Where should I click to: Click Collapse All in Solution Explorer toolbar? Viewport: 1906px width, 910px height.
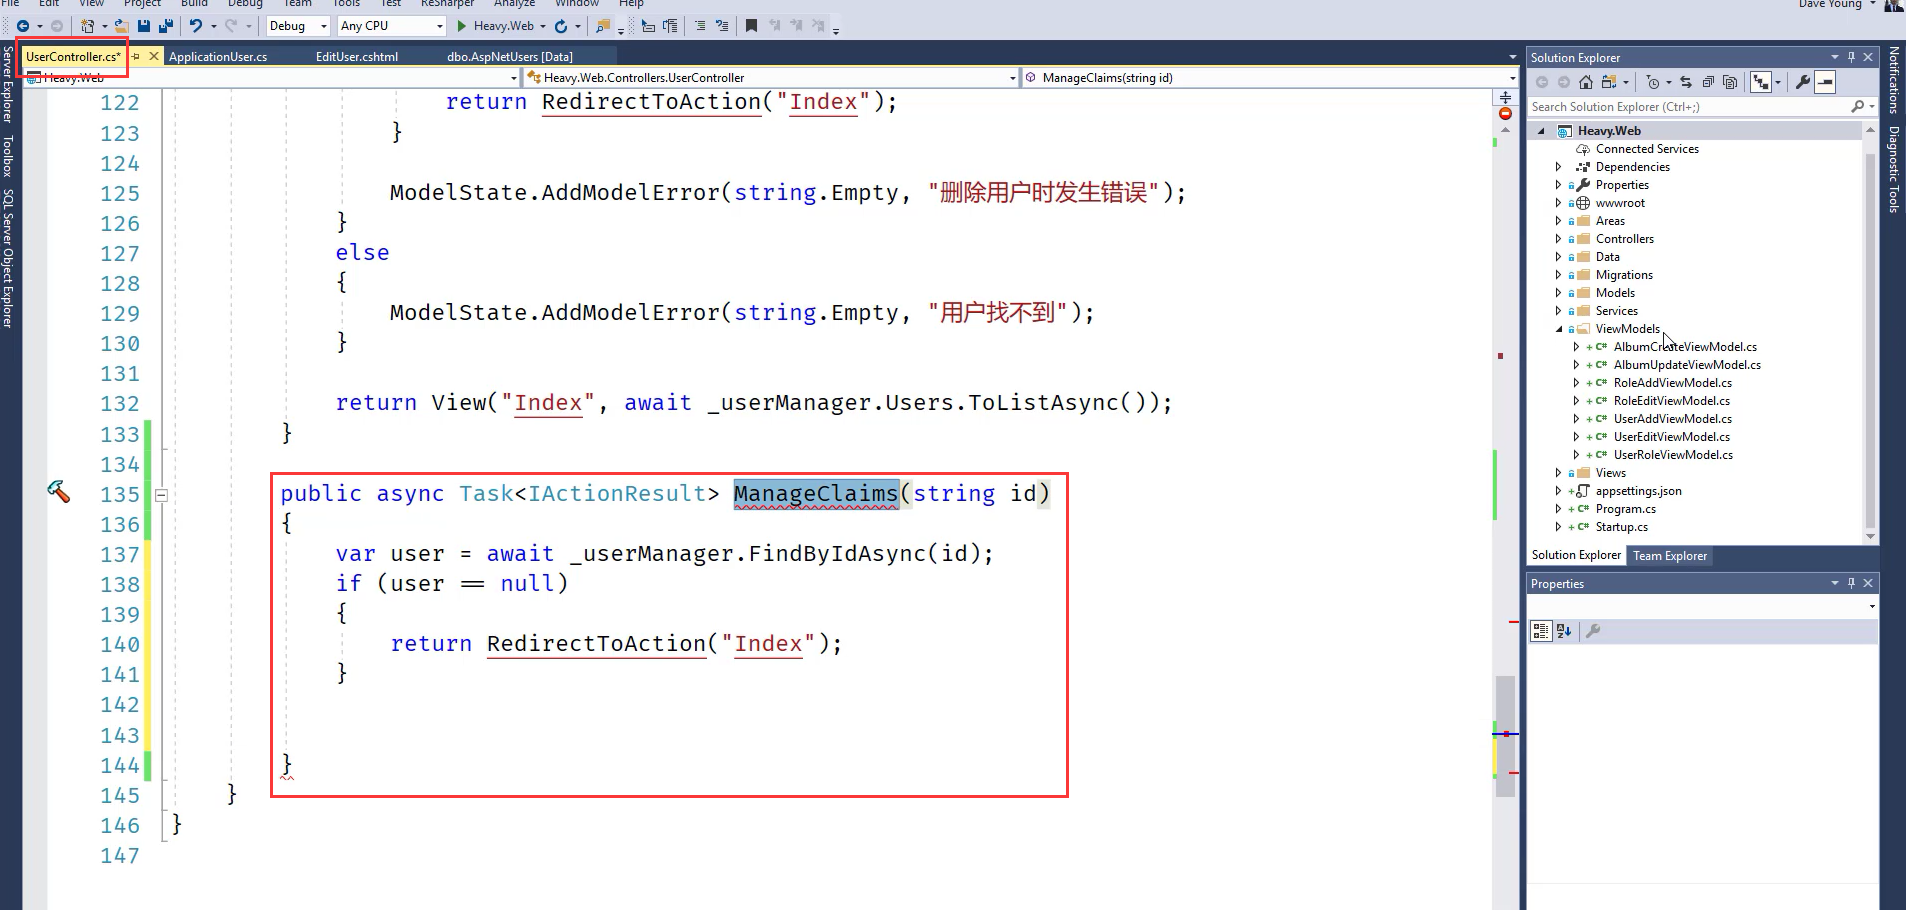[1708, 82]
